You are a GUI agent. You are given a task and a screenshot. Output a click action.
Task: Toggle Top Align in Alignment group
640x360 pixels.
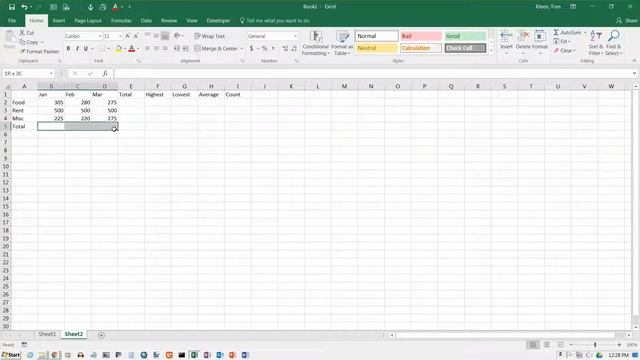(x=147, y=36)
